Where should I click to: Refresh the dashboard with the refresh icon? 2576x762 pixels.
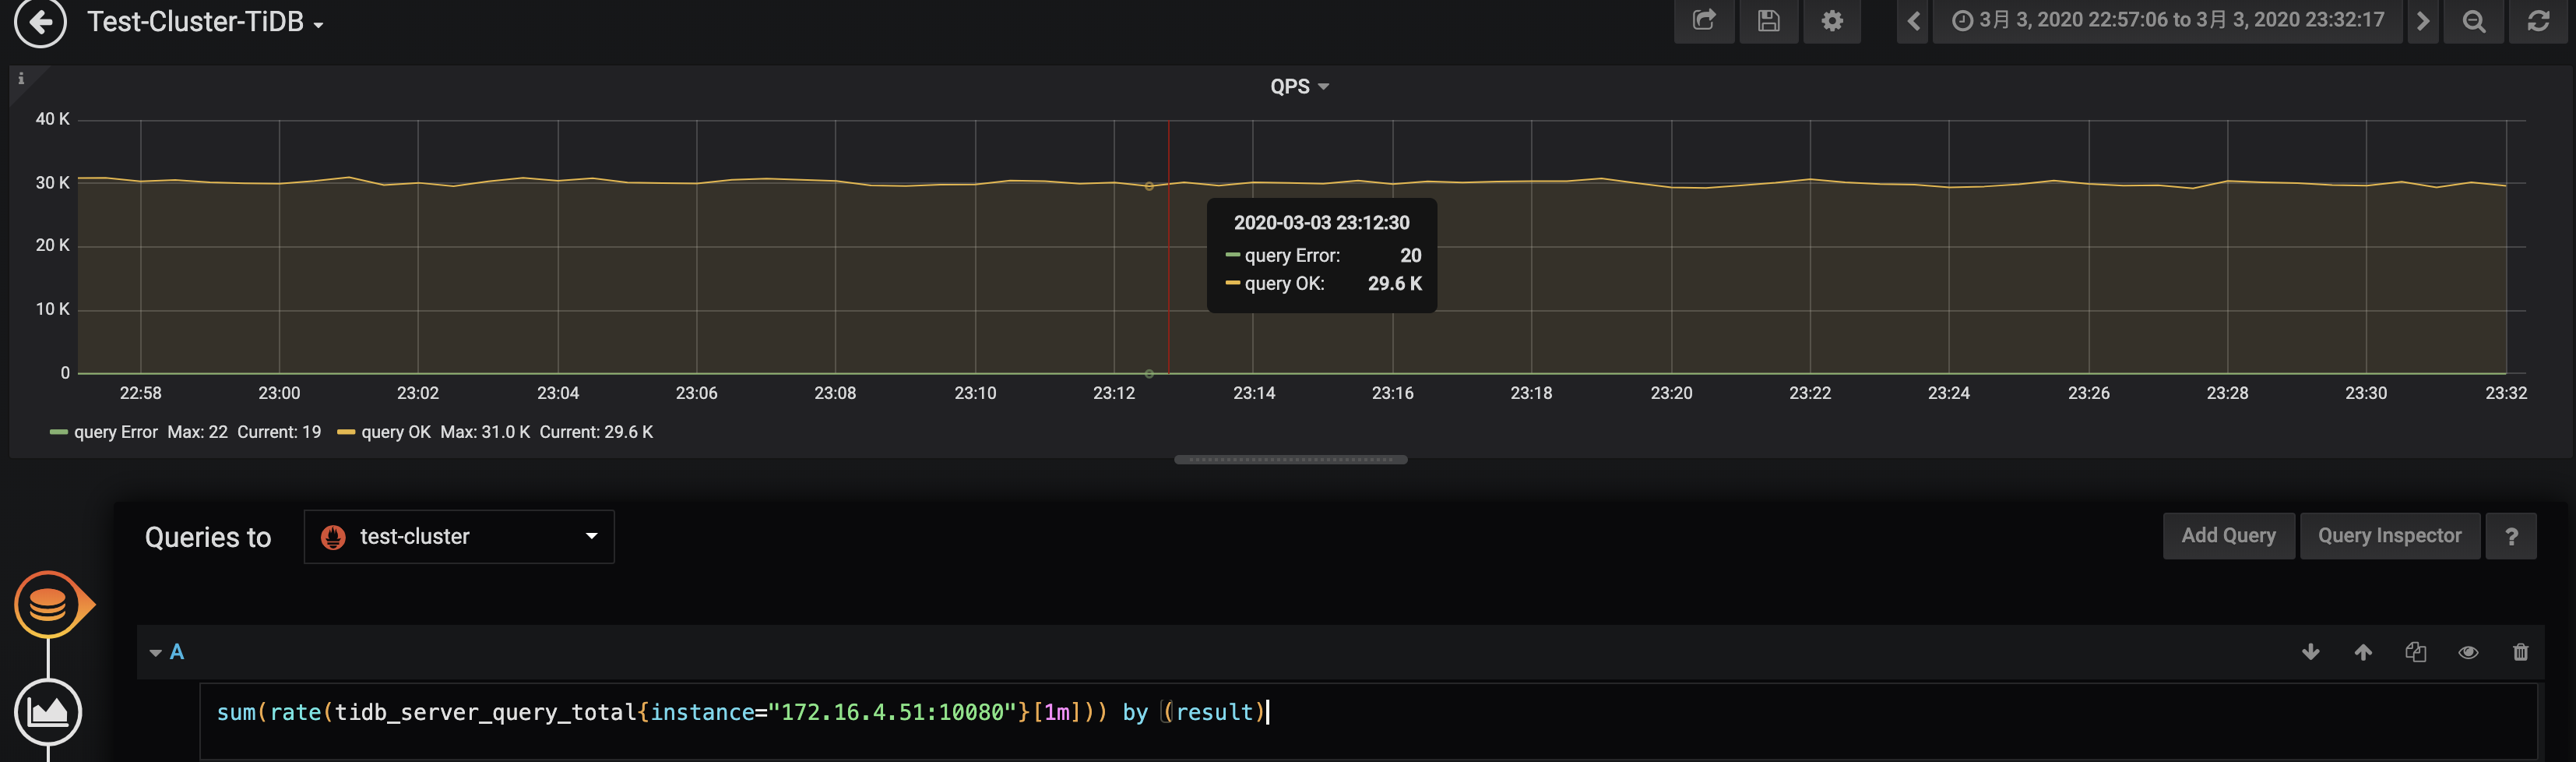[2537, 21]
